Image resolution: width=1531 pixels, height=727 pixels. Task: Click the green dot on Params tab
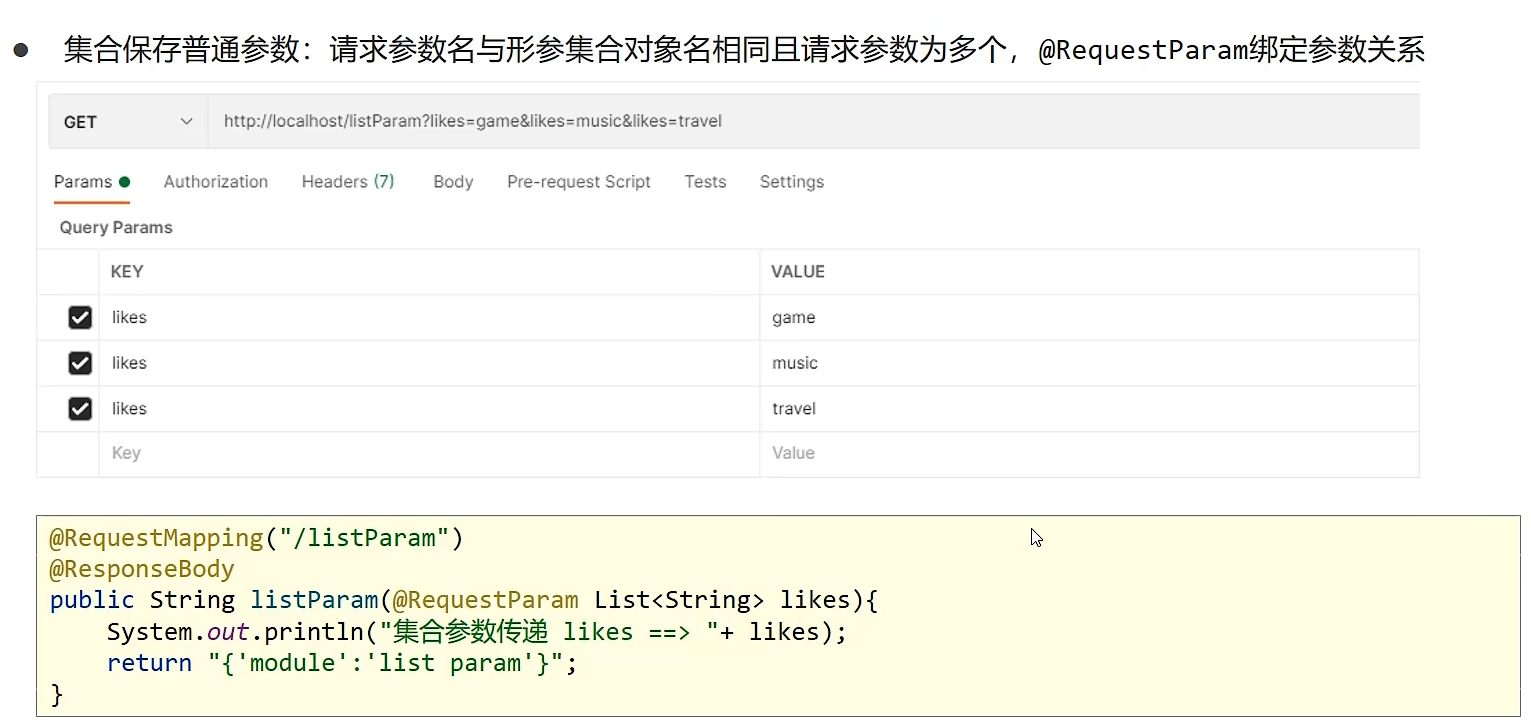click(x=125, y=182)
